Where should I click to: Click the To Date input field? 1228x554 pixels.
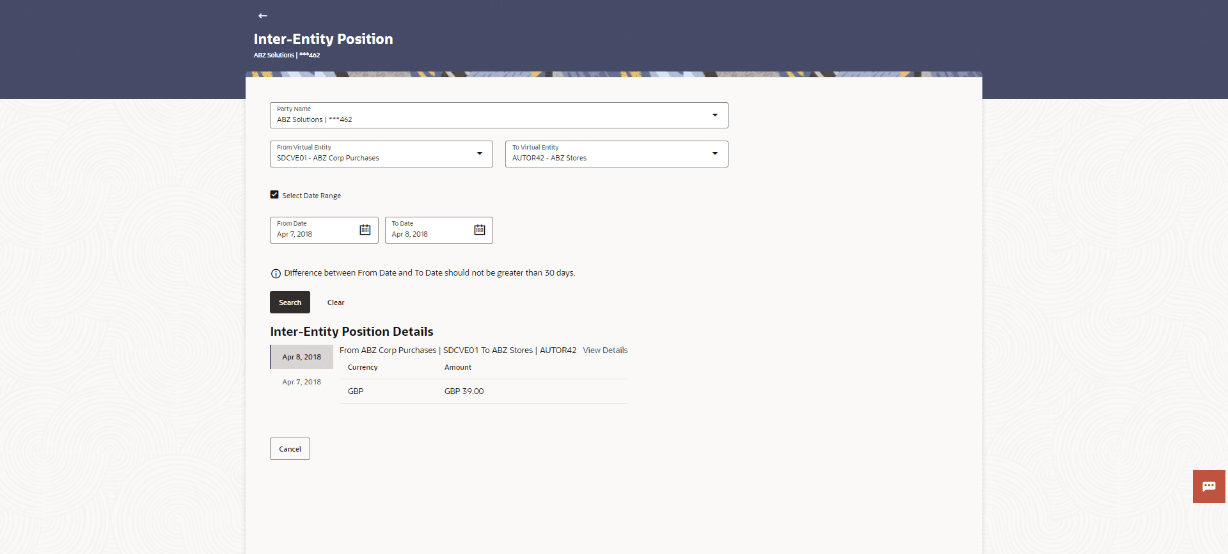(438, 230)
